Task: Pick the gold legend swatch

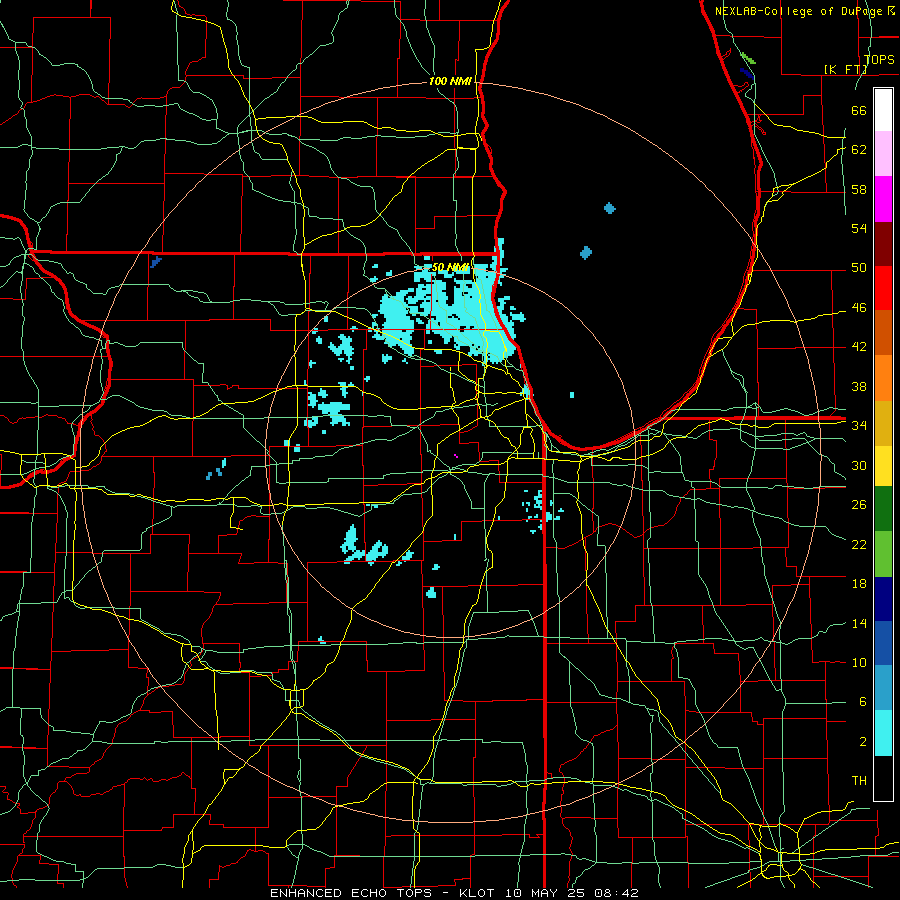Action: click(x=883, y=423)
